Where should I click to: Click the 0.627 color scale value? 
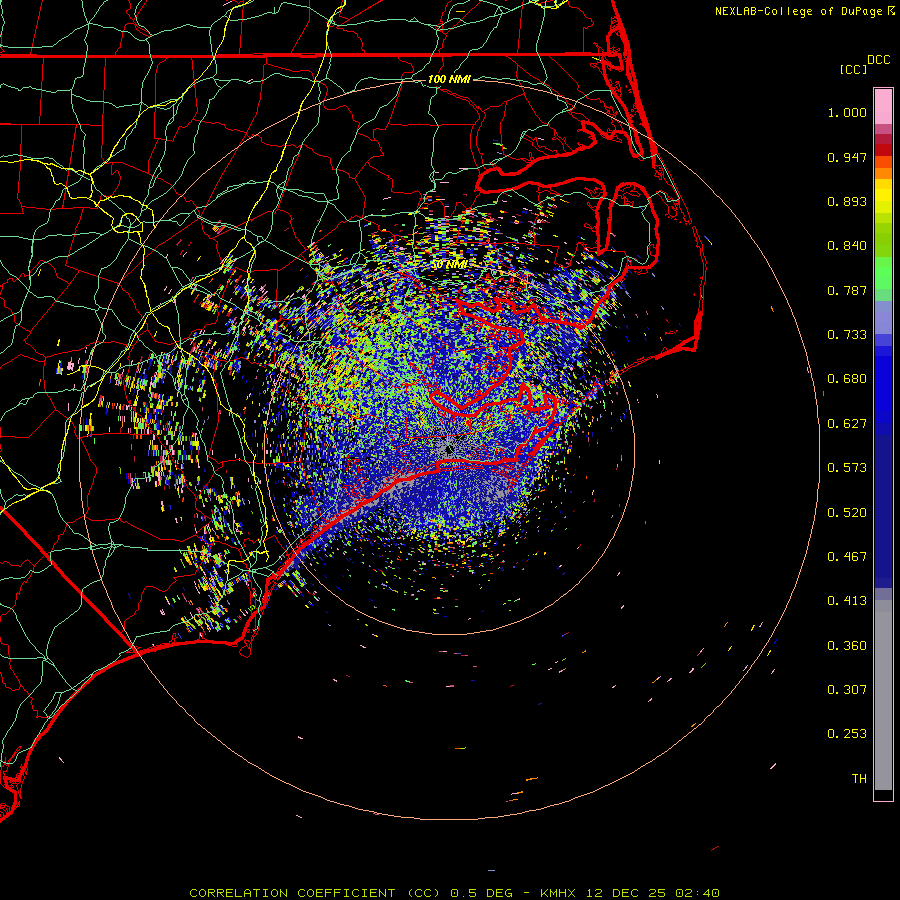pyautogui.click(x=847, y=424)
